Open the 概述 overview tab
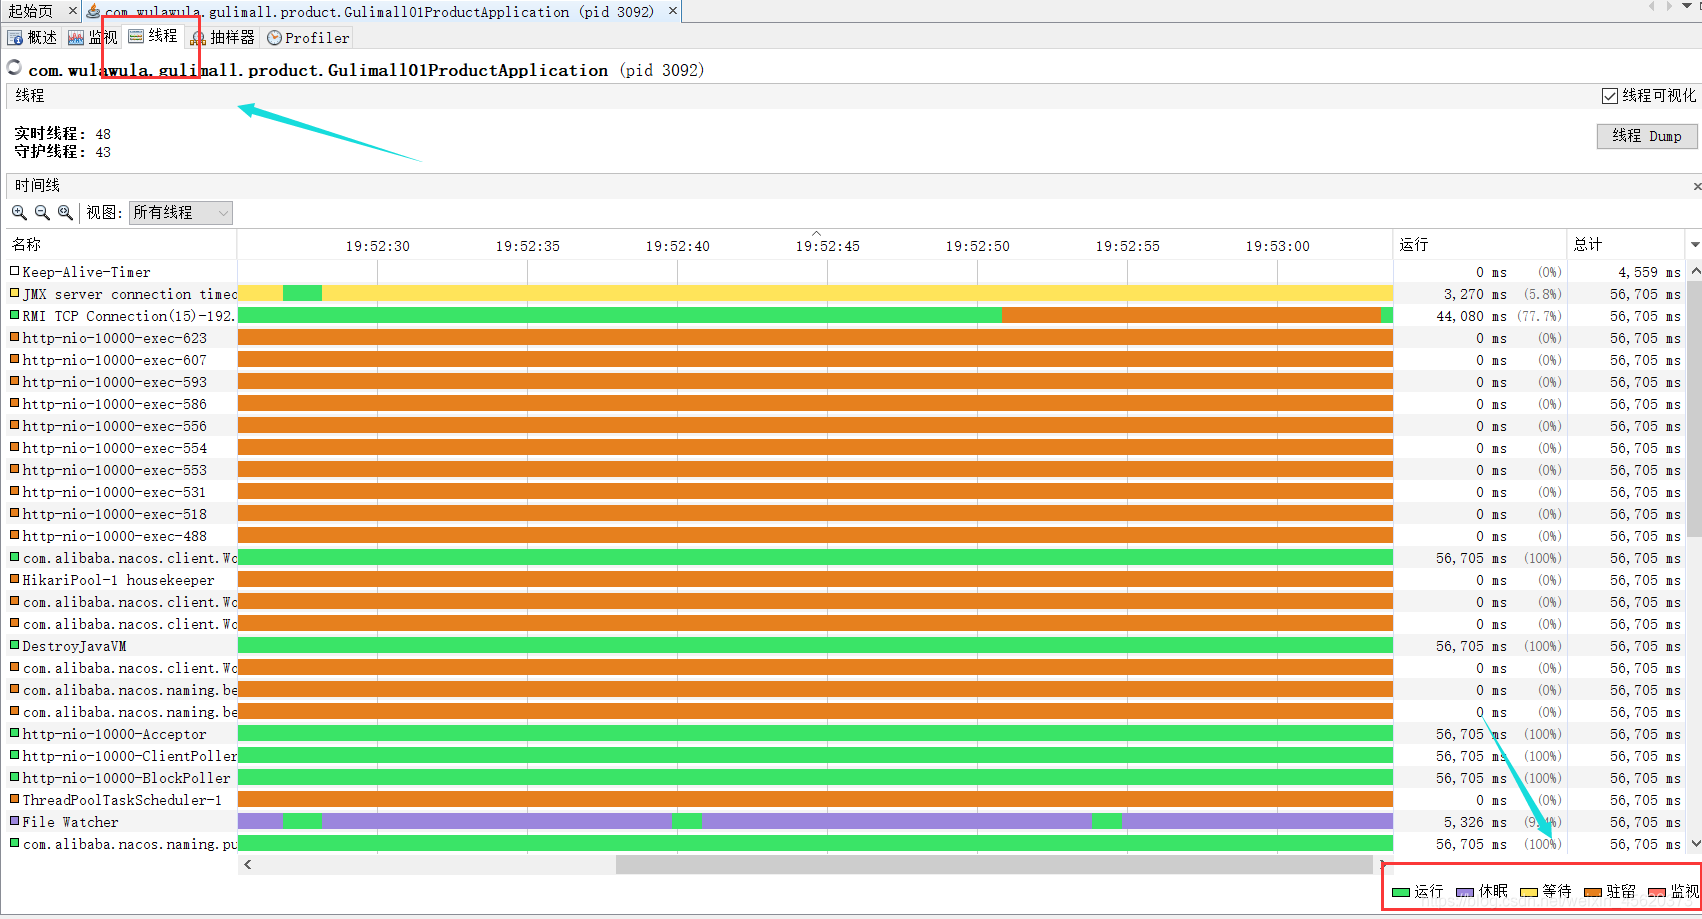1702x919 pixels. click(x=32, y=37)
